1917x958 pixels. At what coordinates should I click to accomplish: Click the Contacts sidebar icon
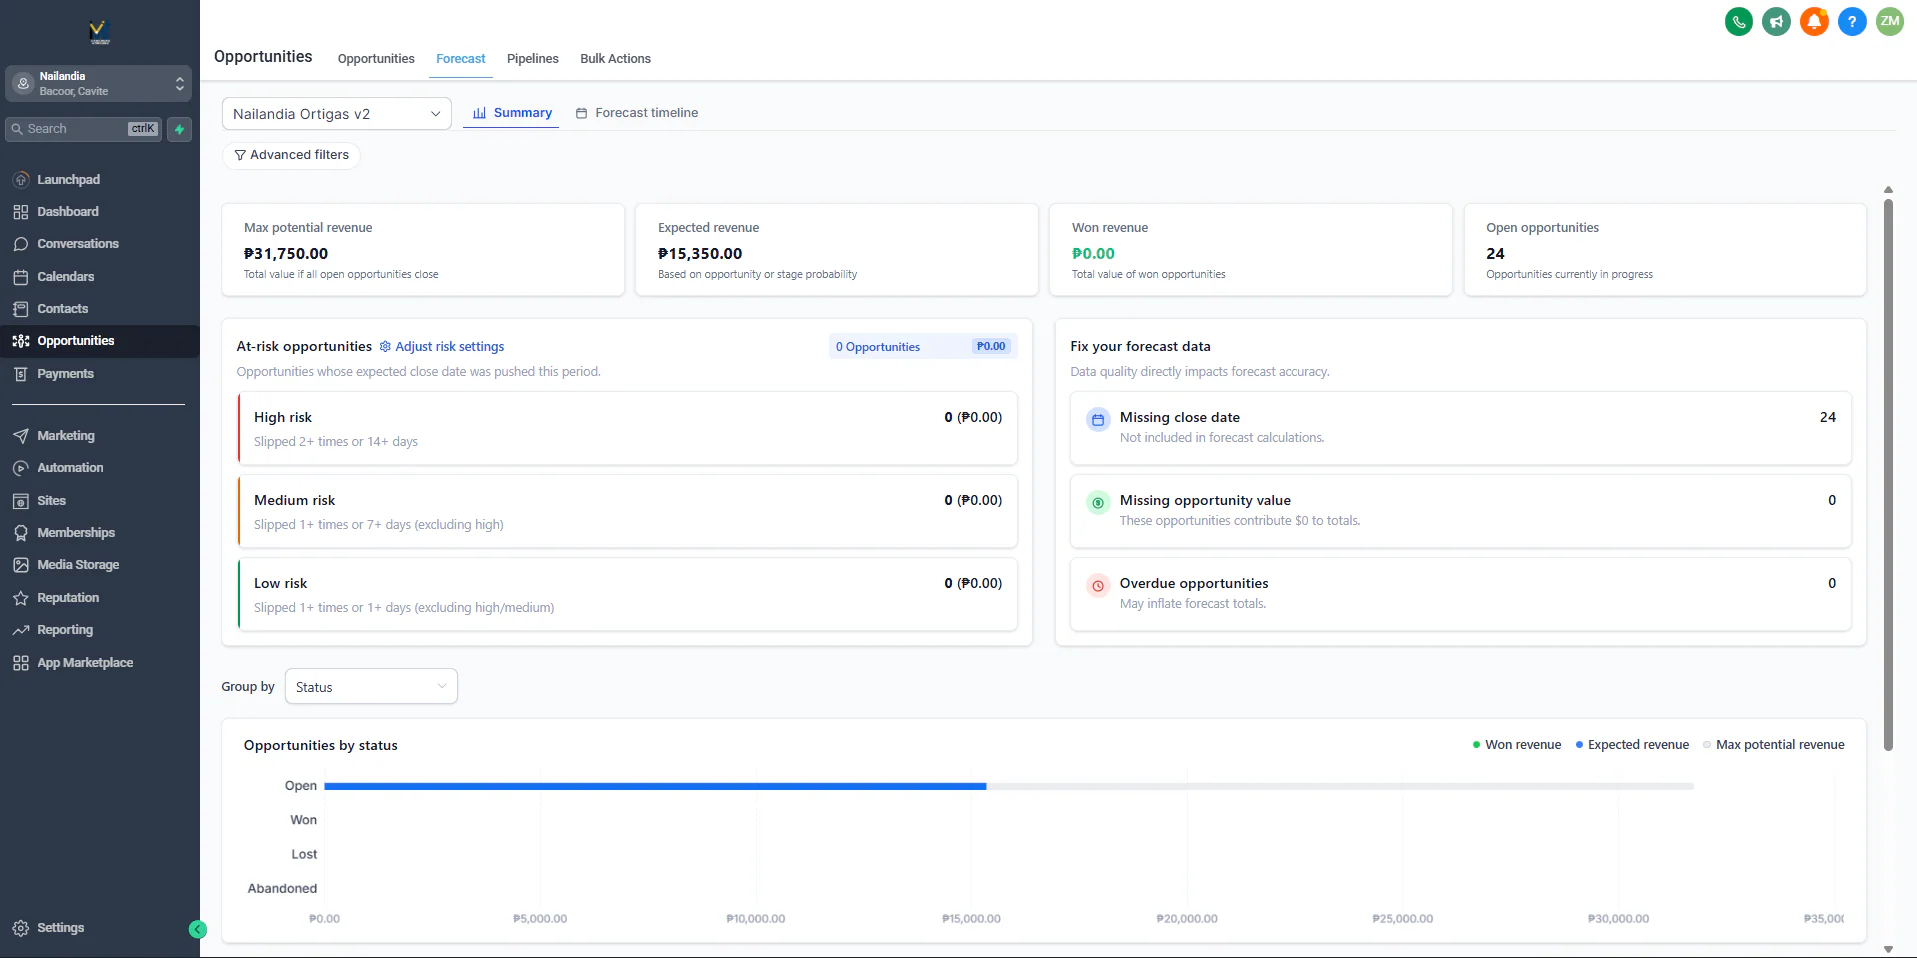(21, 309)
